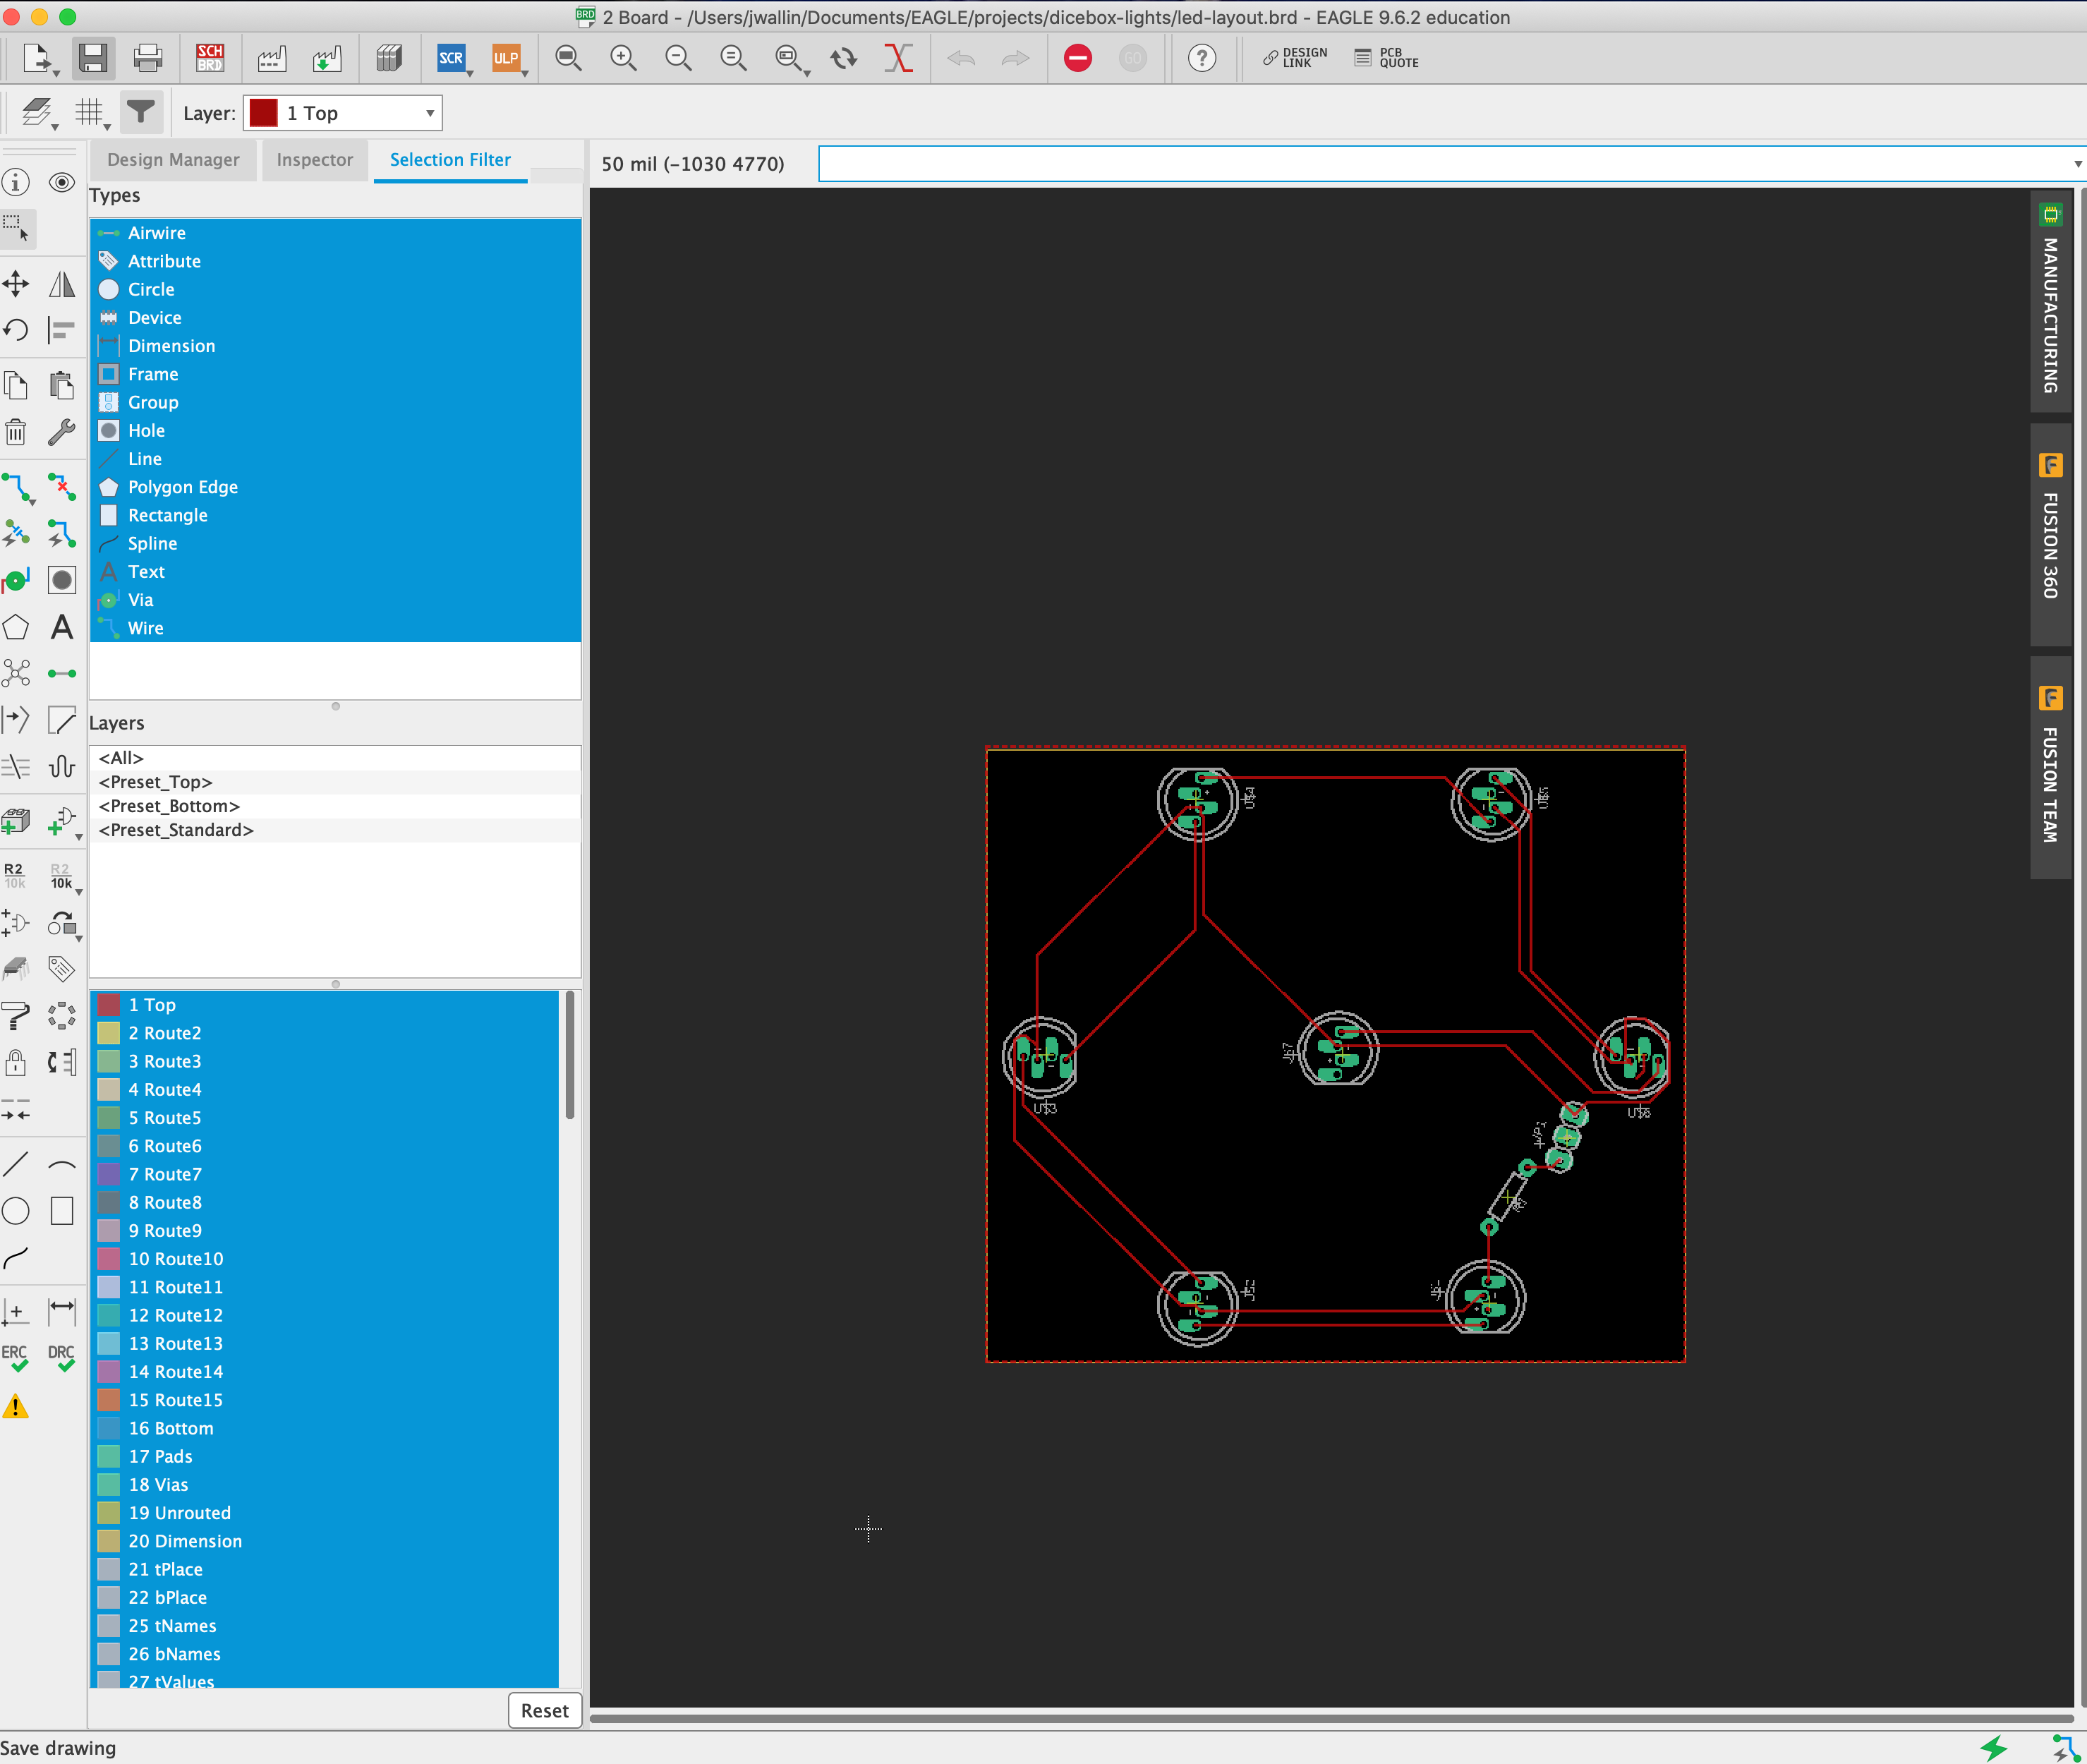Select the Circle drawing tool

point(16,1211)
